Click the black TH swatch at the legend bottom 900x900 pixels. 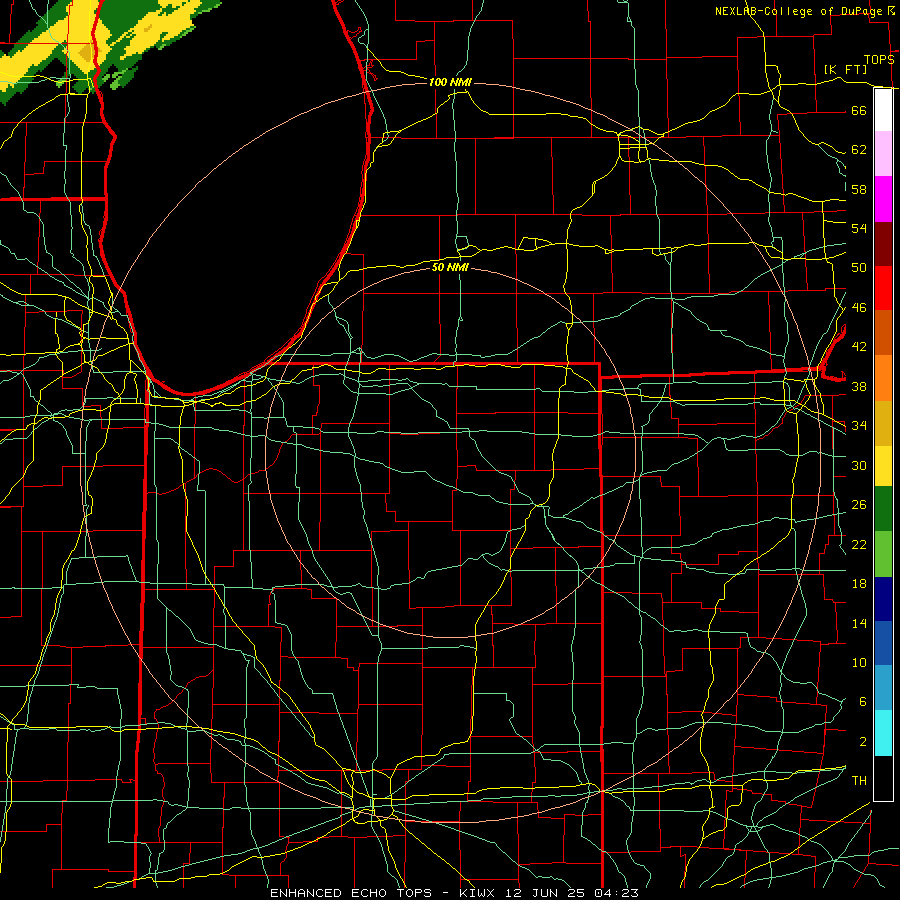[x=883, y=778]
